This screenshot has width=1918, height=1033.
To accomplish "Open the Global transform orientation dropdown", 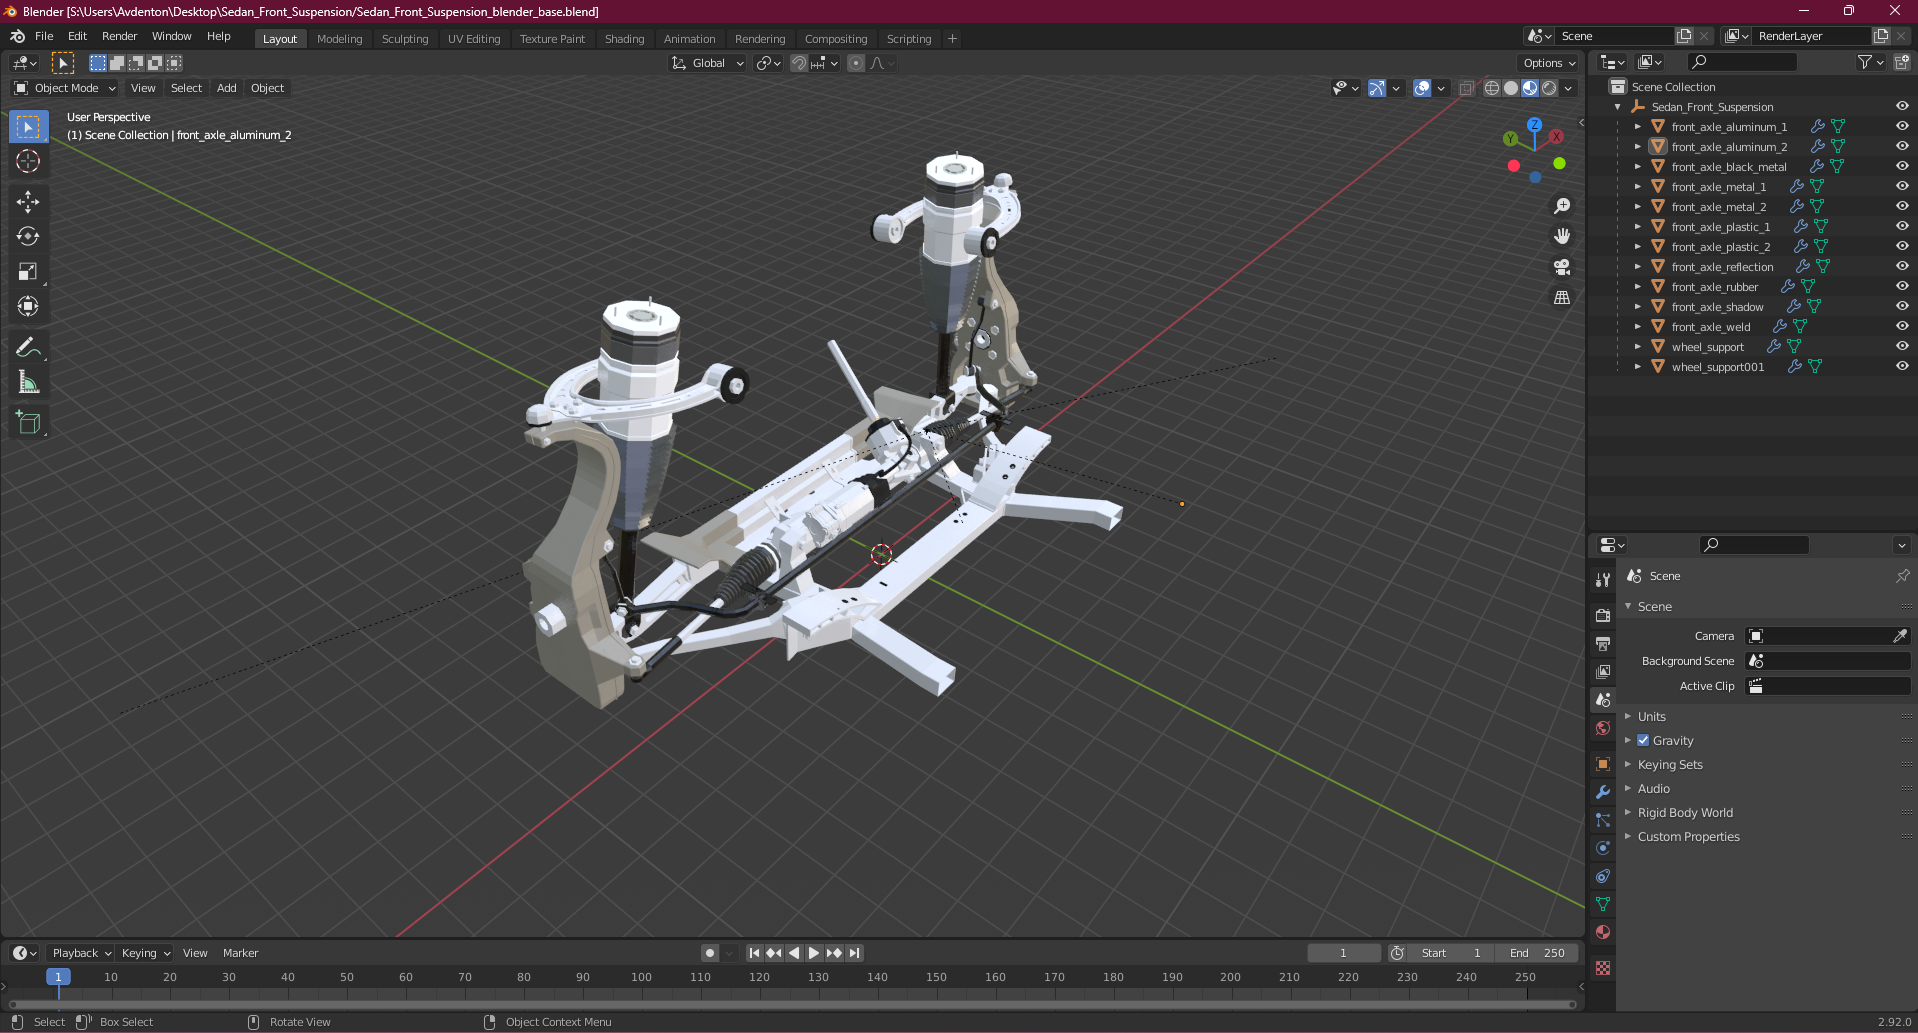I will [708, 63].
